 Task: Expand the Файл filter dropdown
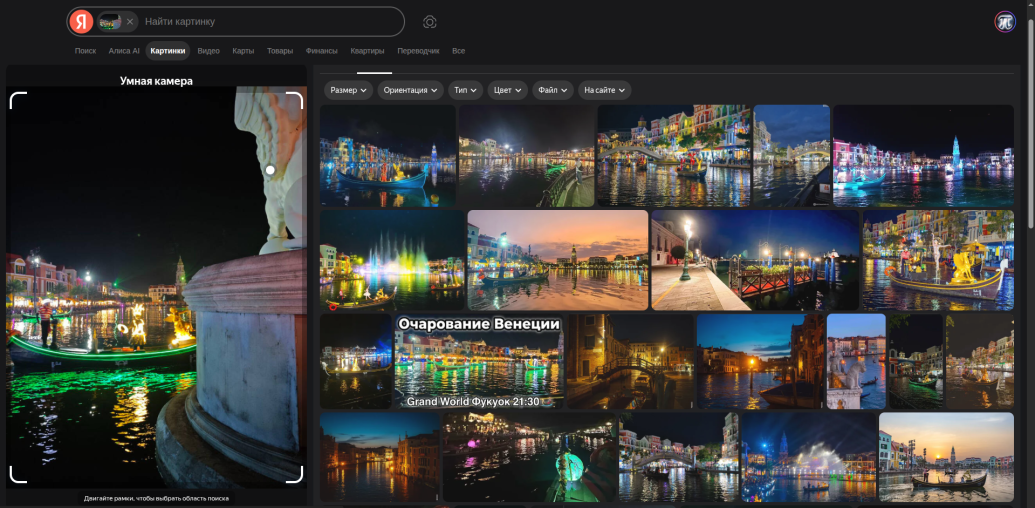[x=553, y=90]
